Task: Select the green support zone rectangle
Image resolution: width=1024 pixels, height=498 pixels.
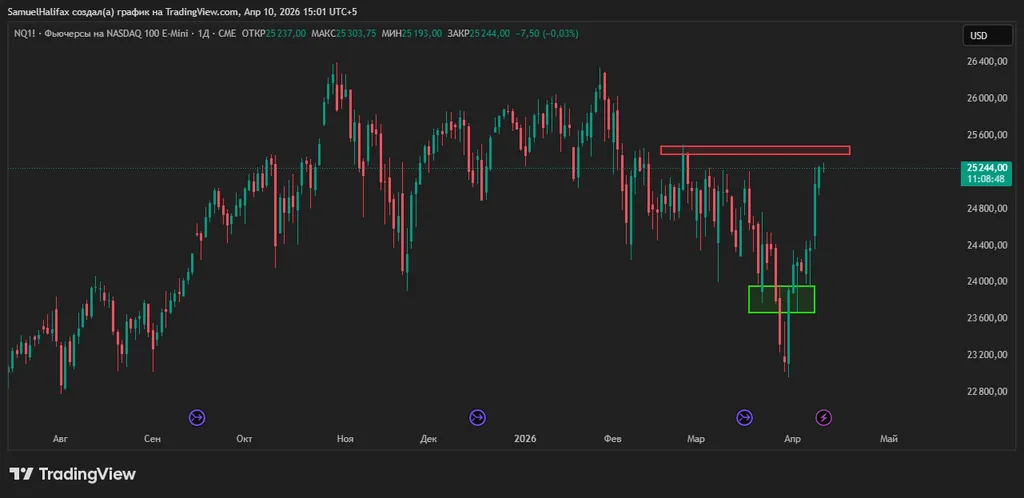Action: 781,299
